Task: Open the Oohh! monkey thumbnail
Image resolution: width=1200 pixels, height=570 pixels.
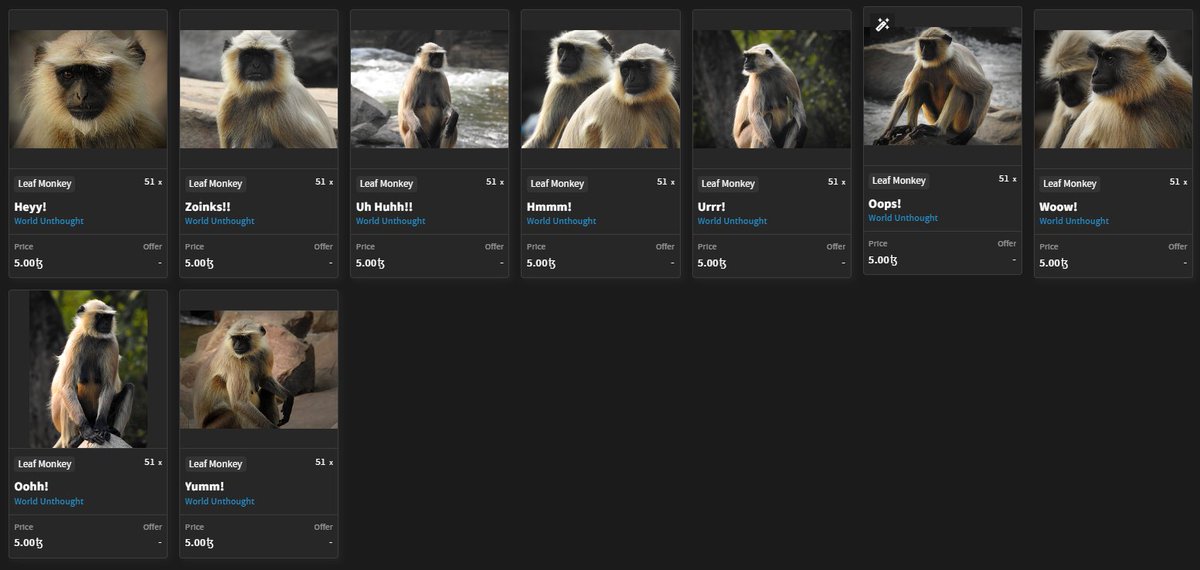Action: click(88, 369)
